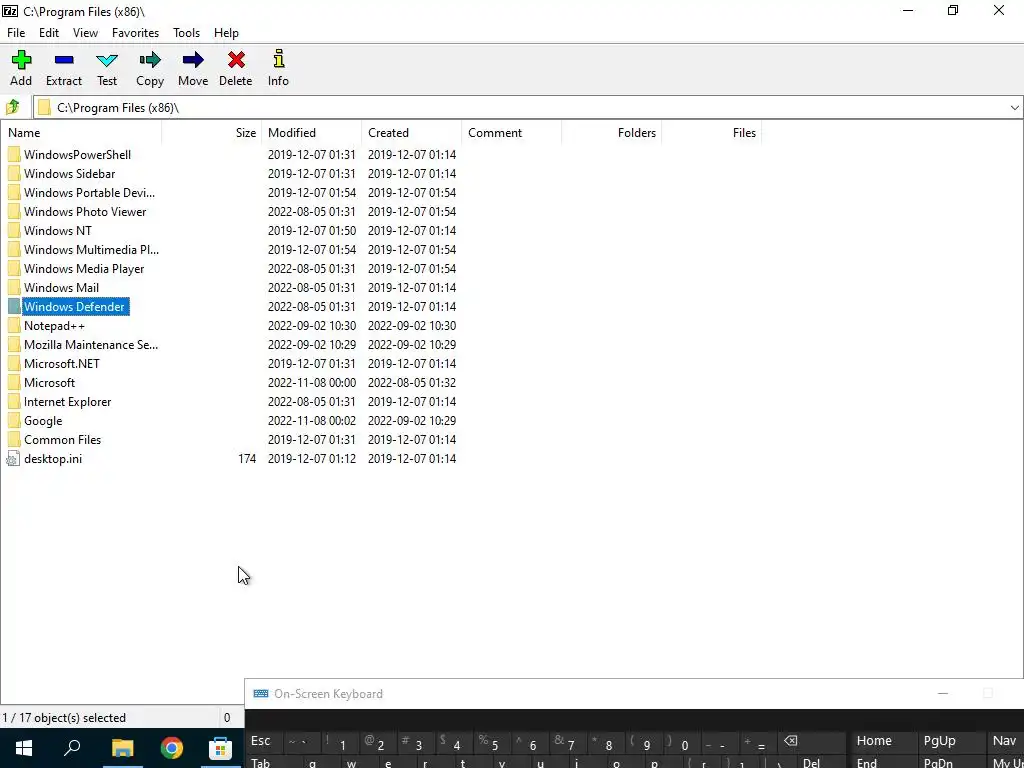Click the Common Files folder icon
This screenshot has width=1024, height=768.
click(14, 440)
